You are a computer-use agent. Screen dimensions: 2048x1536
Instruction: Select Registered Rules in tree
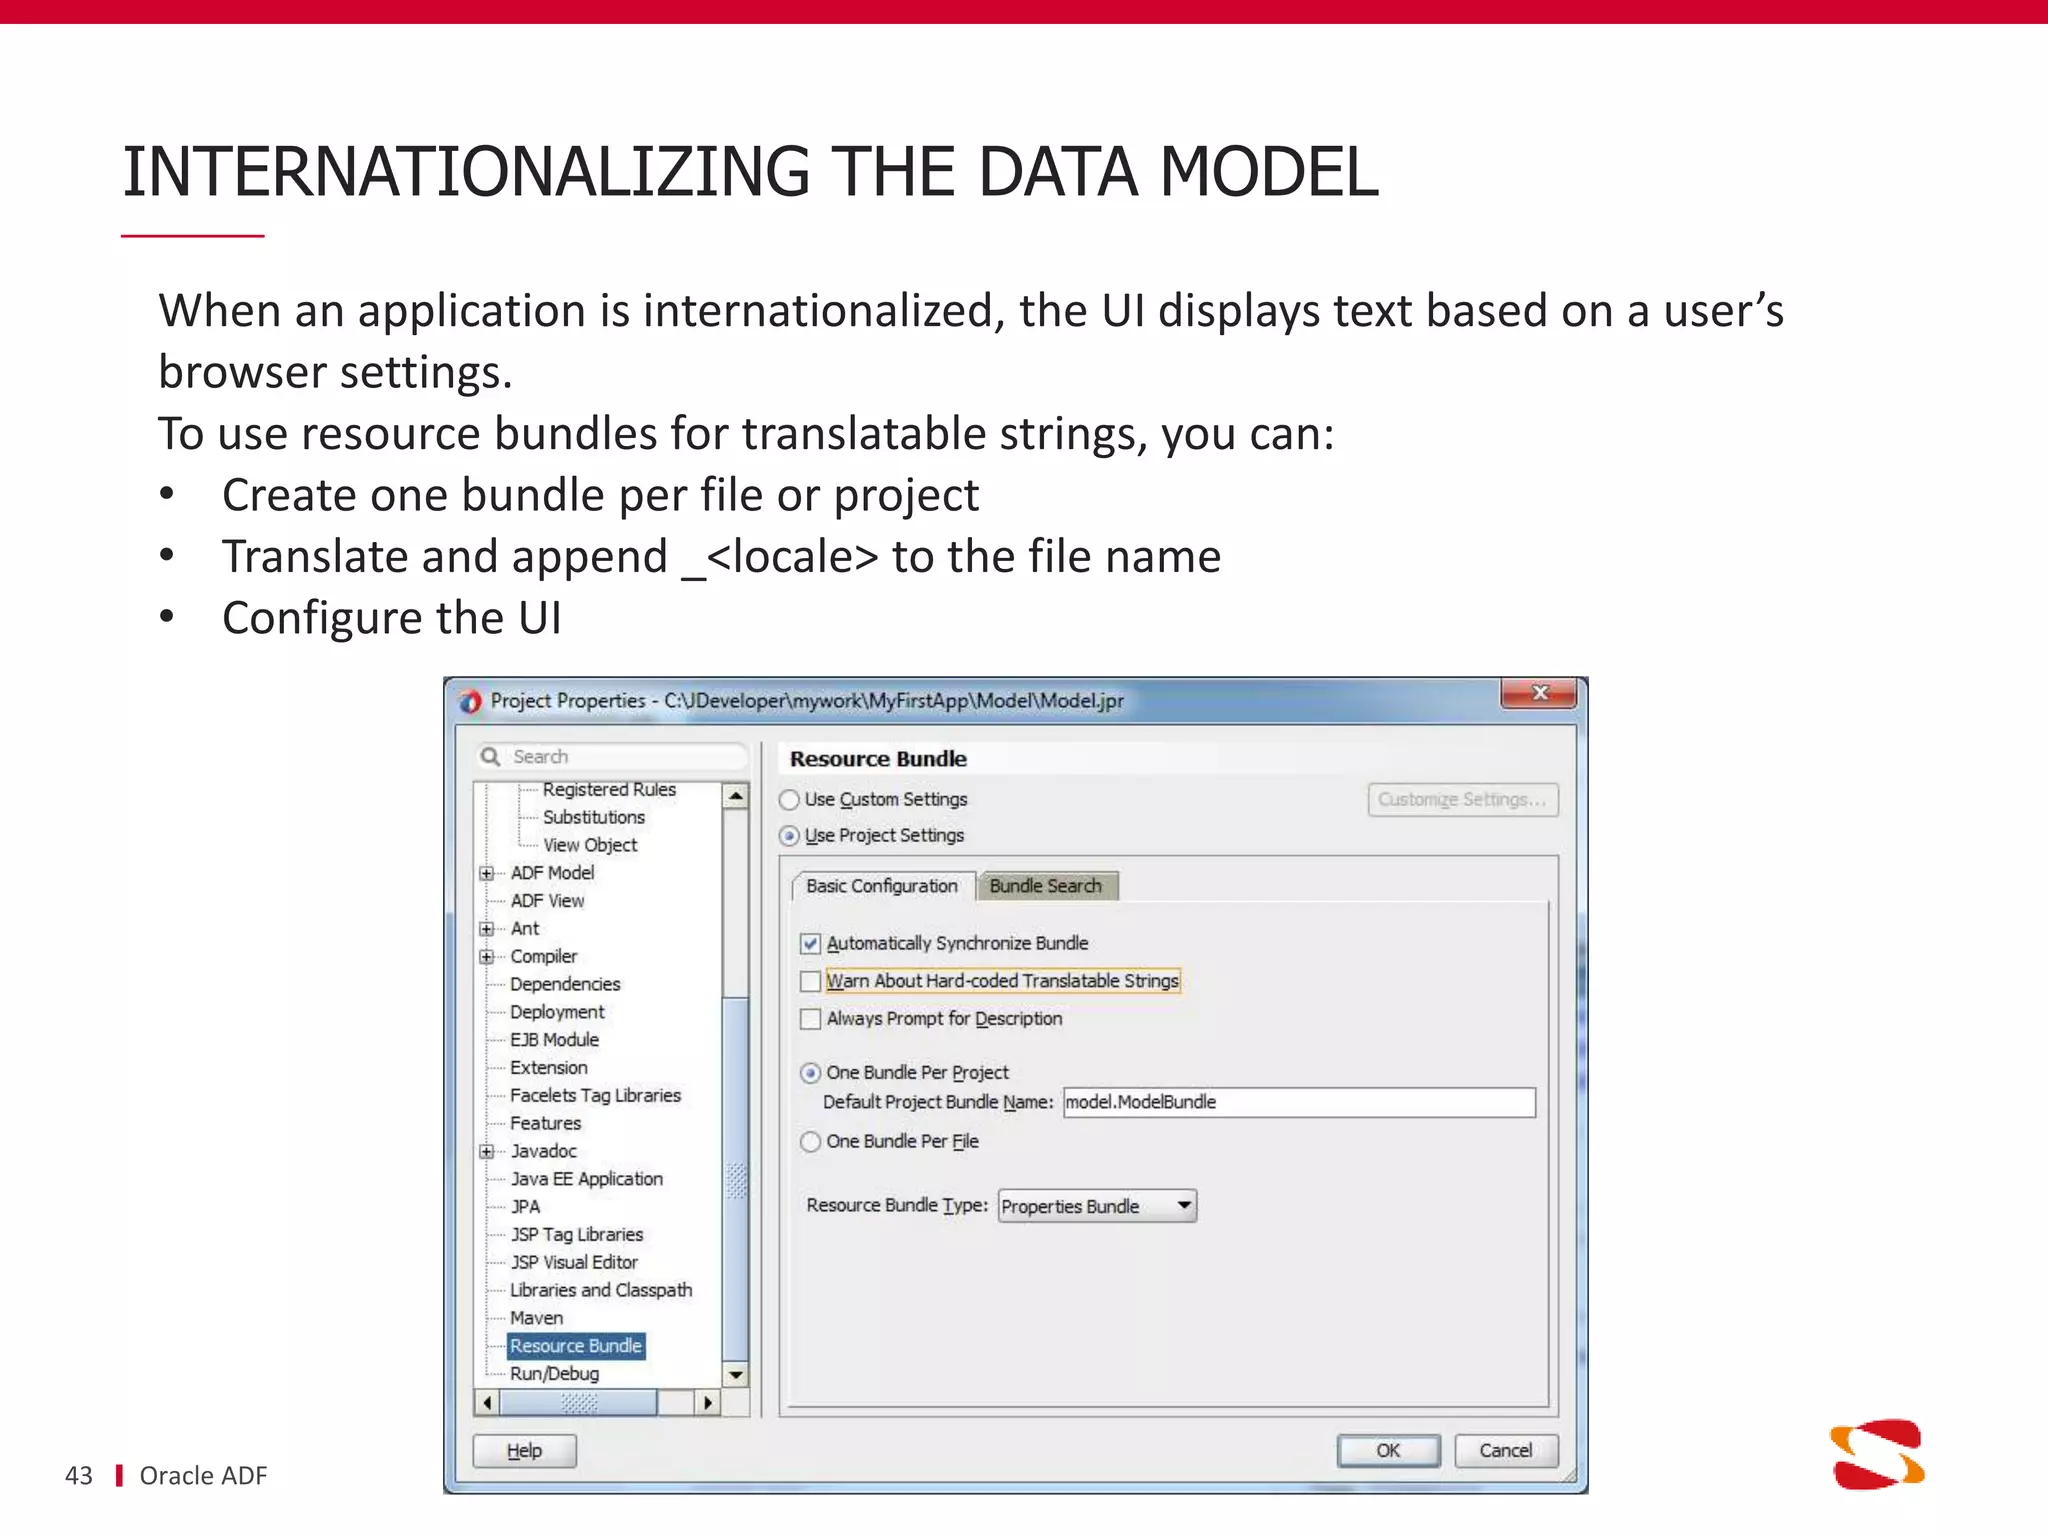pyautogui.click(x=609, y=790)
